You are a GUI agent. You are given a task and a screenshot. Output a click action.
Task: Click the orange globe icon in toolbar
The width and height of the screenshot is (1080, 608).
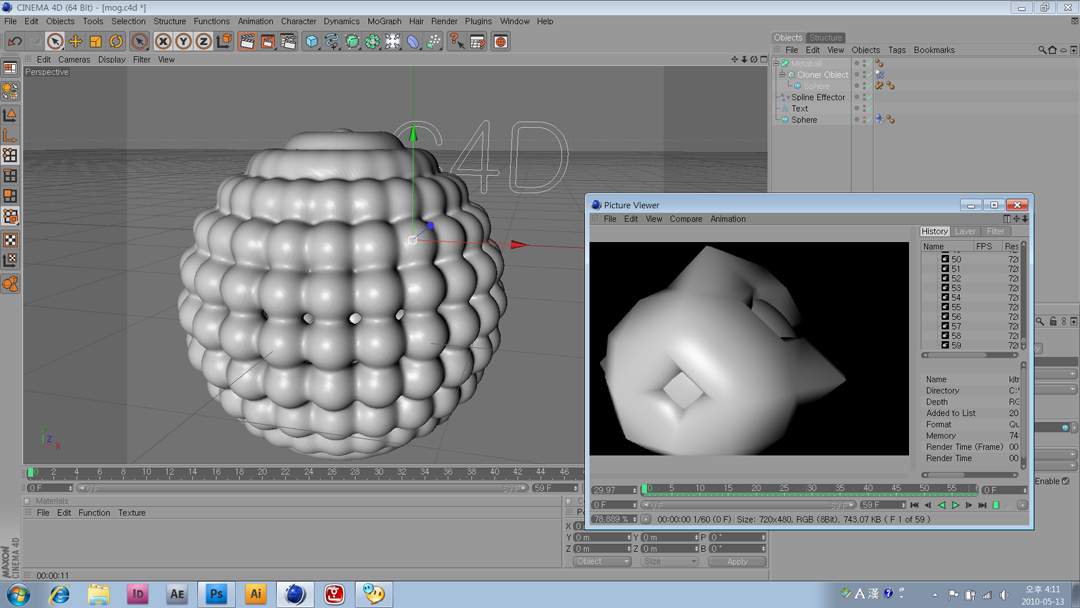[500, 42]
